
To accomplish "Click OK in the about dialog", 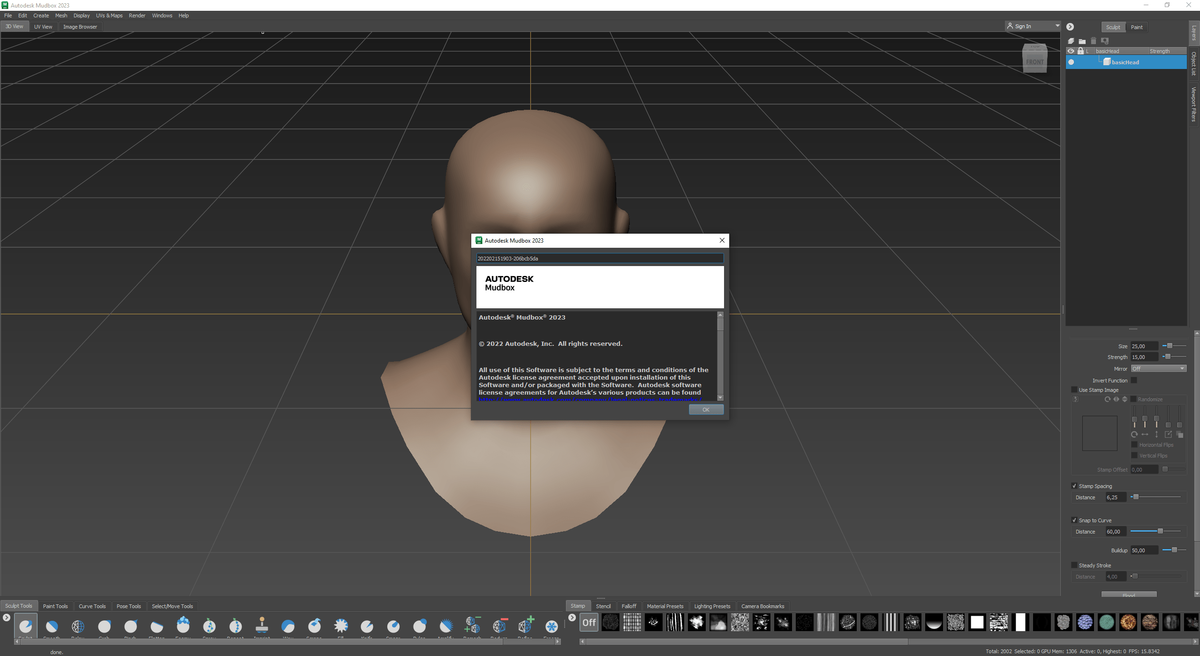I will click(x=705, y=410).
